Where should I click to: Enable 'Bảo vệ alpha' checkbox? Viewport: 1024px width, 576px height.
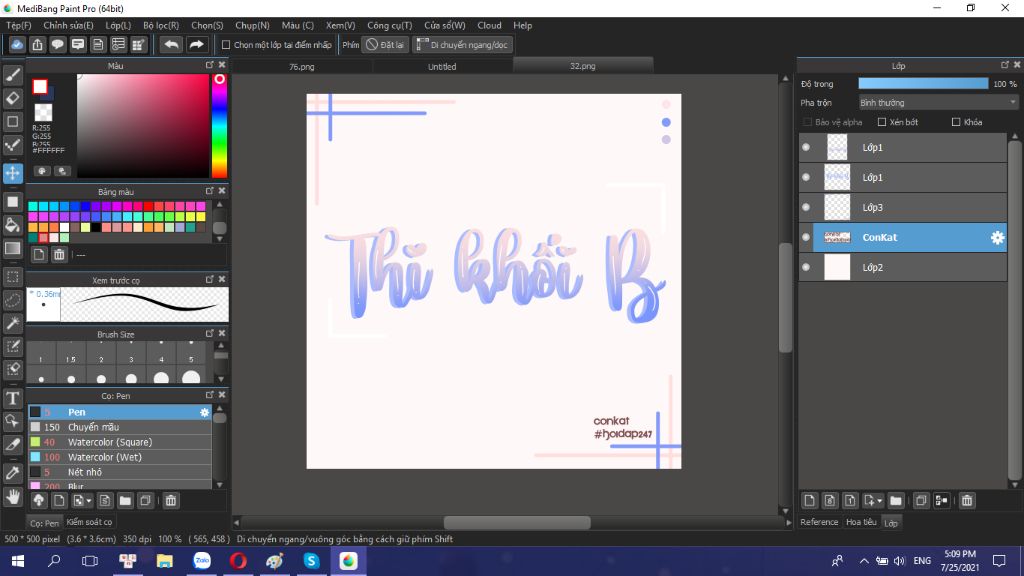[807, 122]
